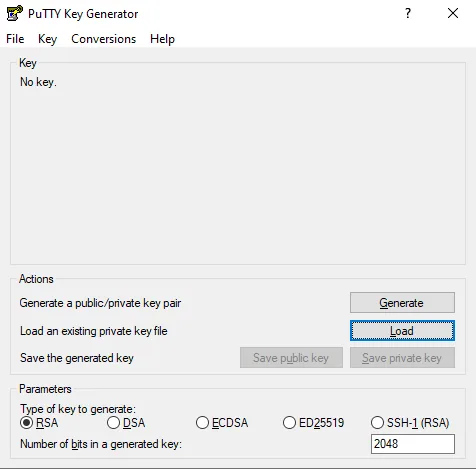Close the PuTTY Key Generator window
476x469 pixels.
(453, 13)
